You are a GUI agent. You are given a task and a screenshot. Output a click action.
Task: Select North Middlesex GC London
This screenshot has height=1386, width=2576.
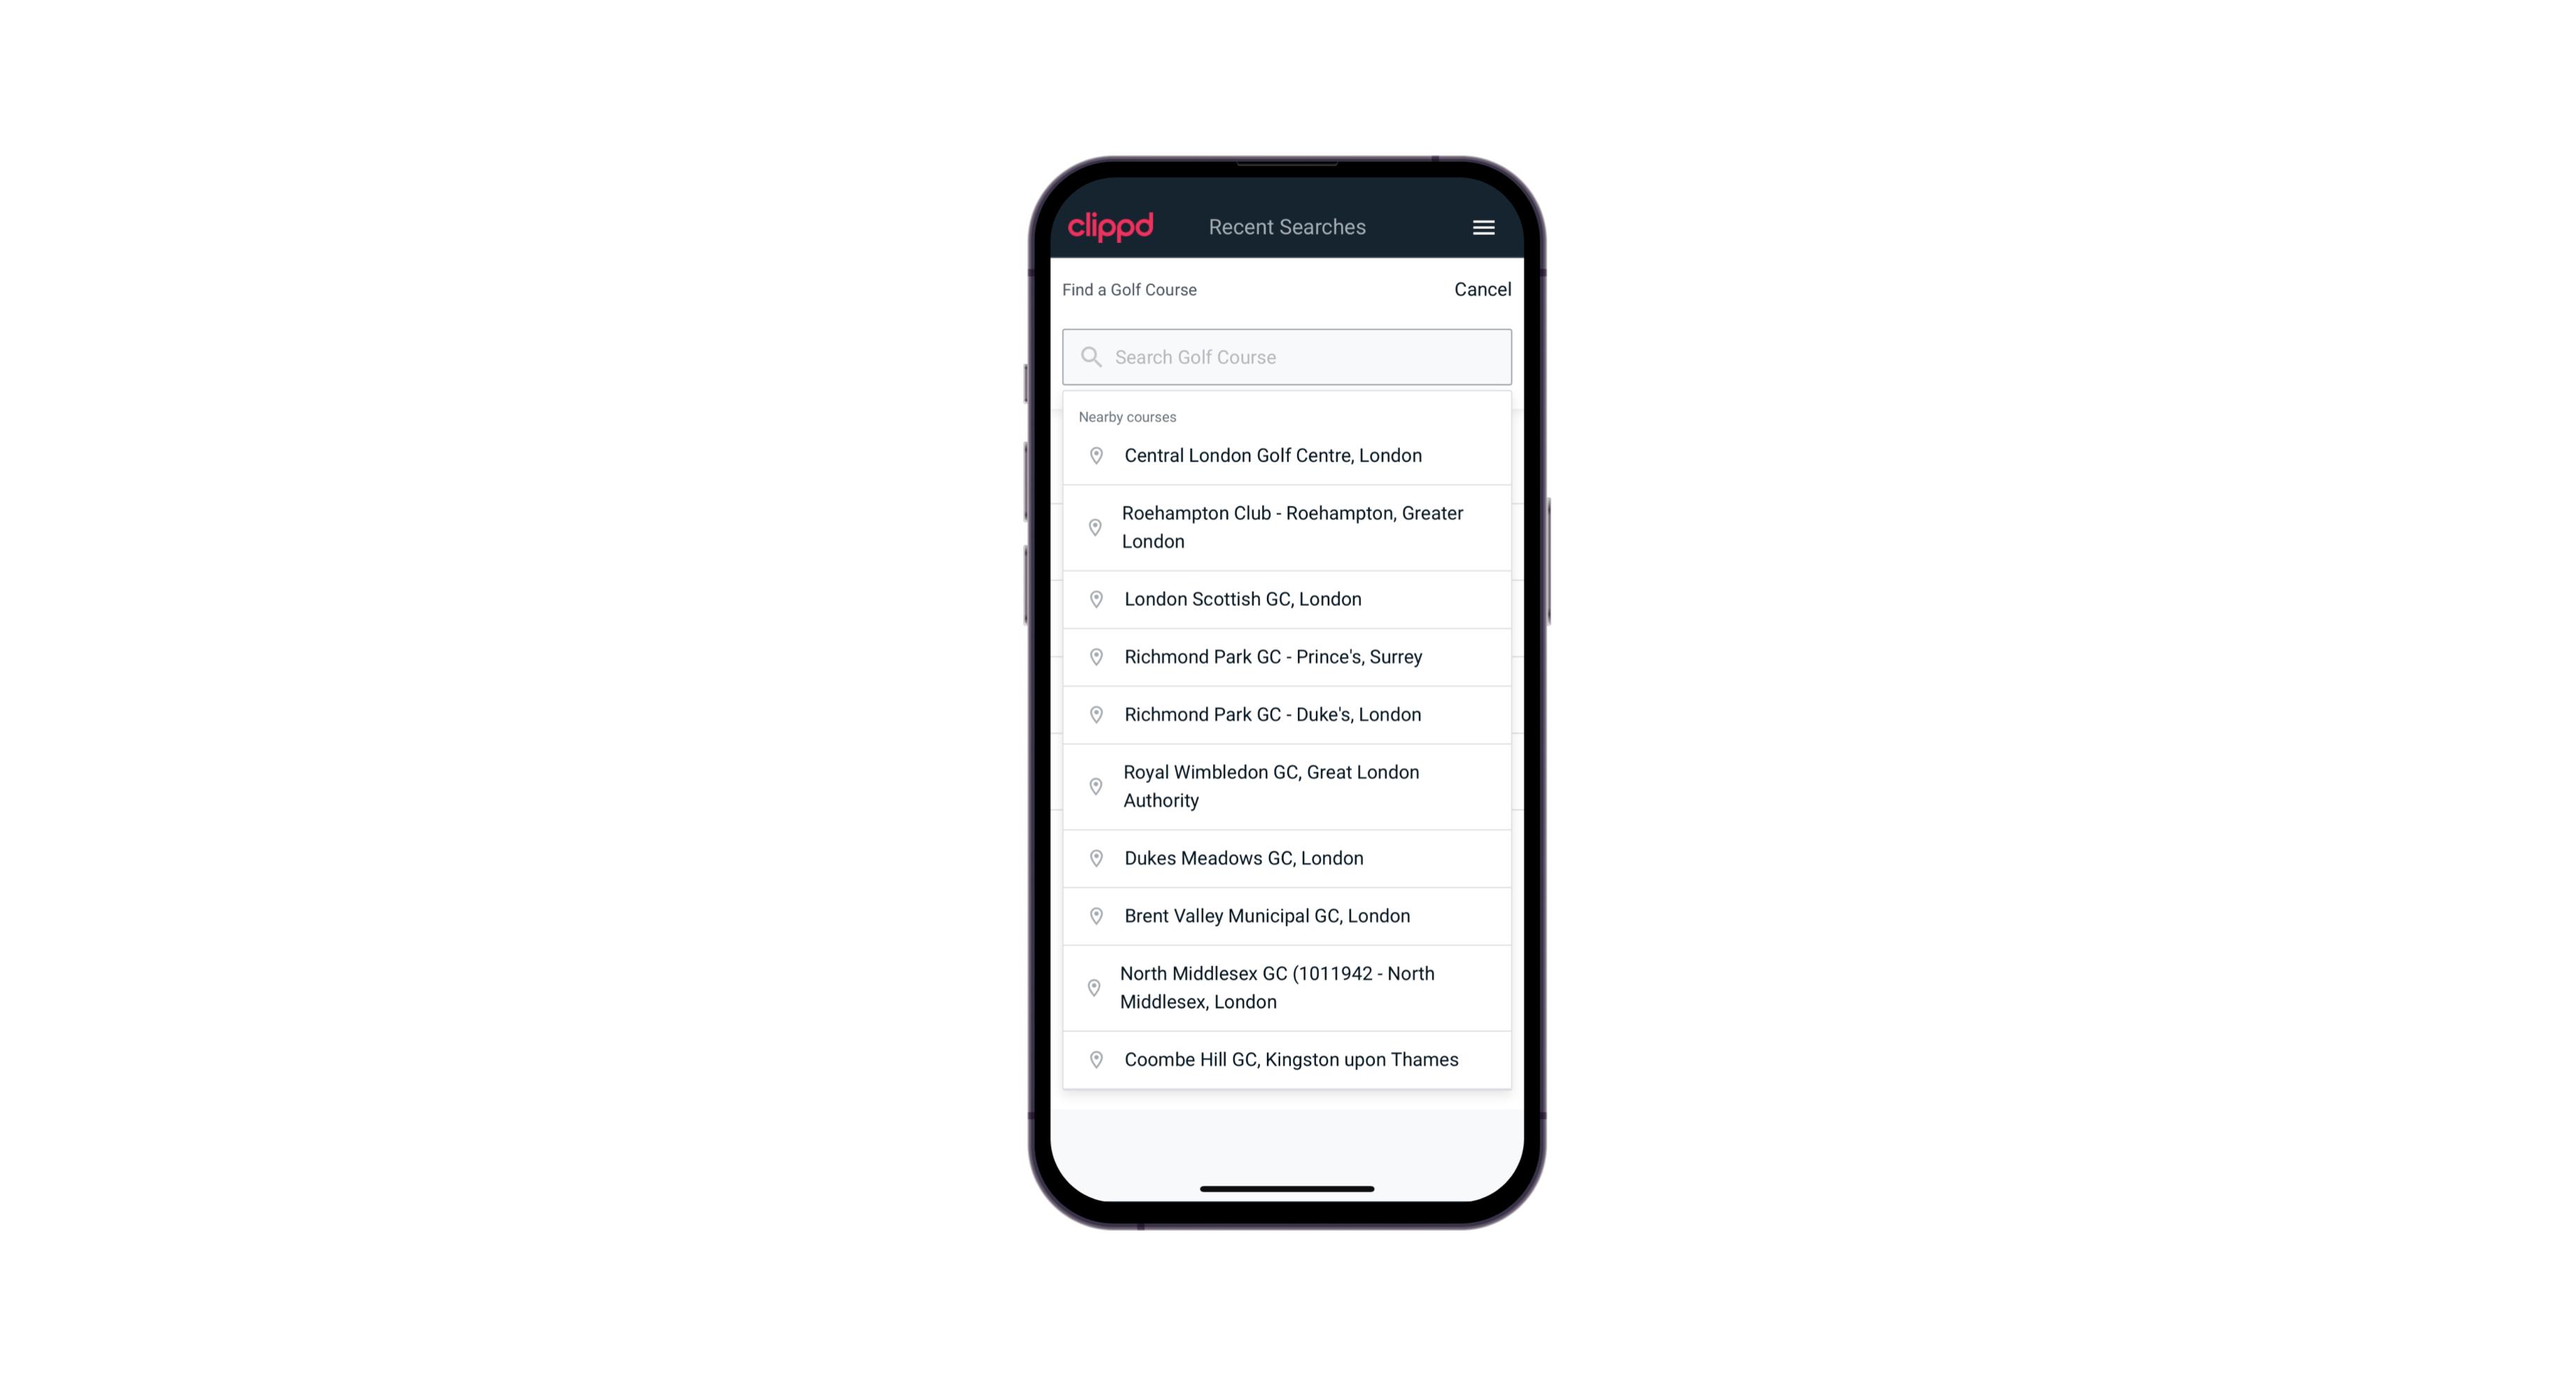point(1288,988)
